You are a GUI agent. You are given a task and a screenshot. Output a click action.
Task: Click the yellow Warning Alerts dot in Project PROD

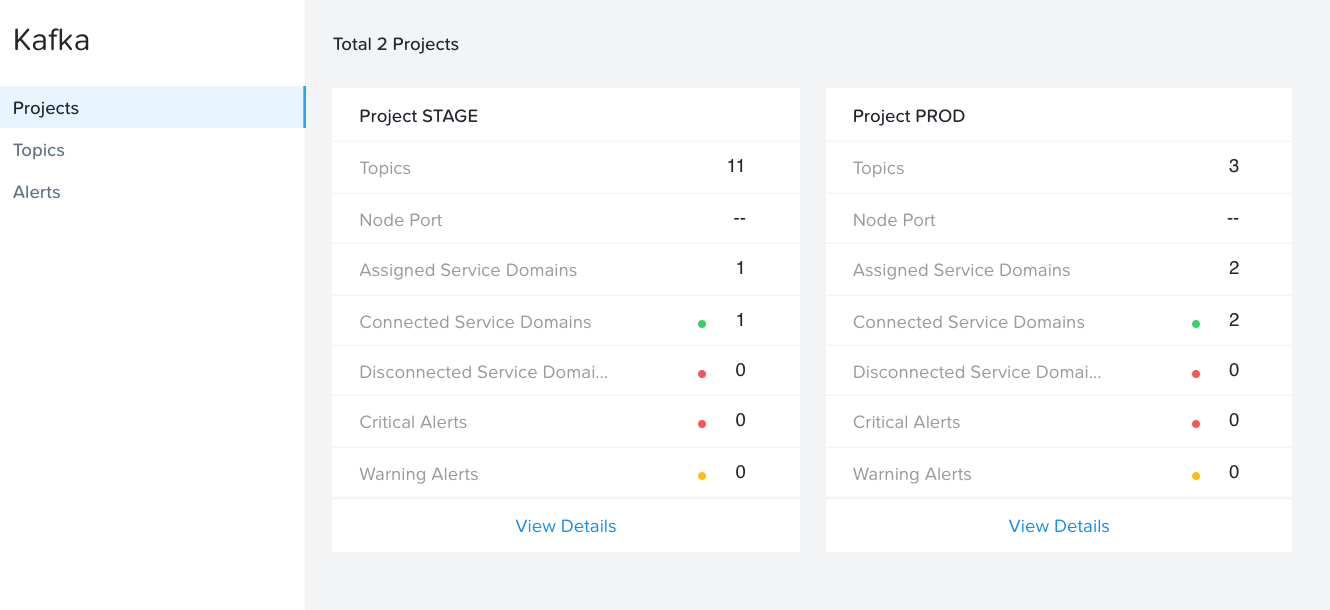[1196, 476]
